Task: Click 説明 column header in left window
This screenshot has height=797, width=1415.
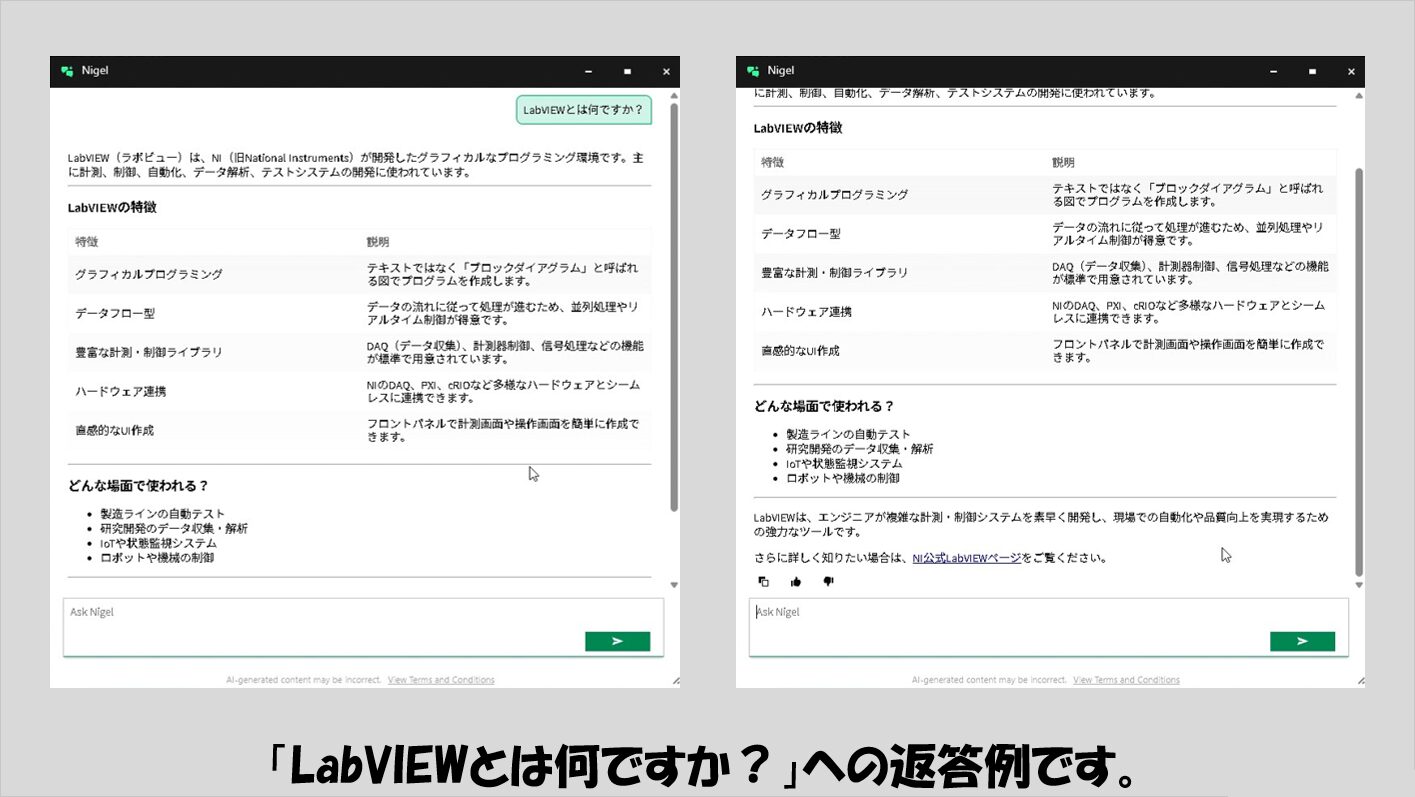Action: pyautogui.click(x=378, y=242)
